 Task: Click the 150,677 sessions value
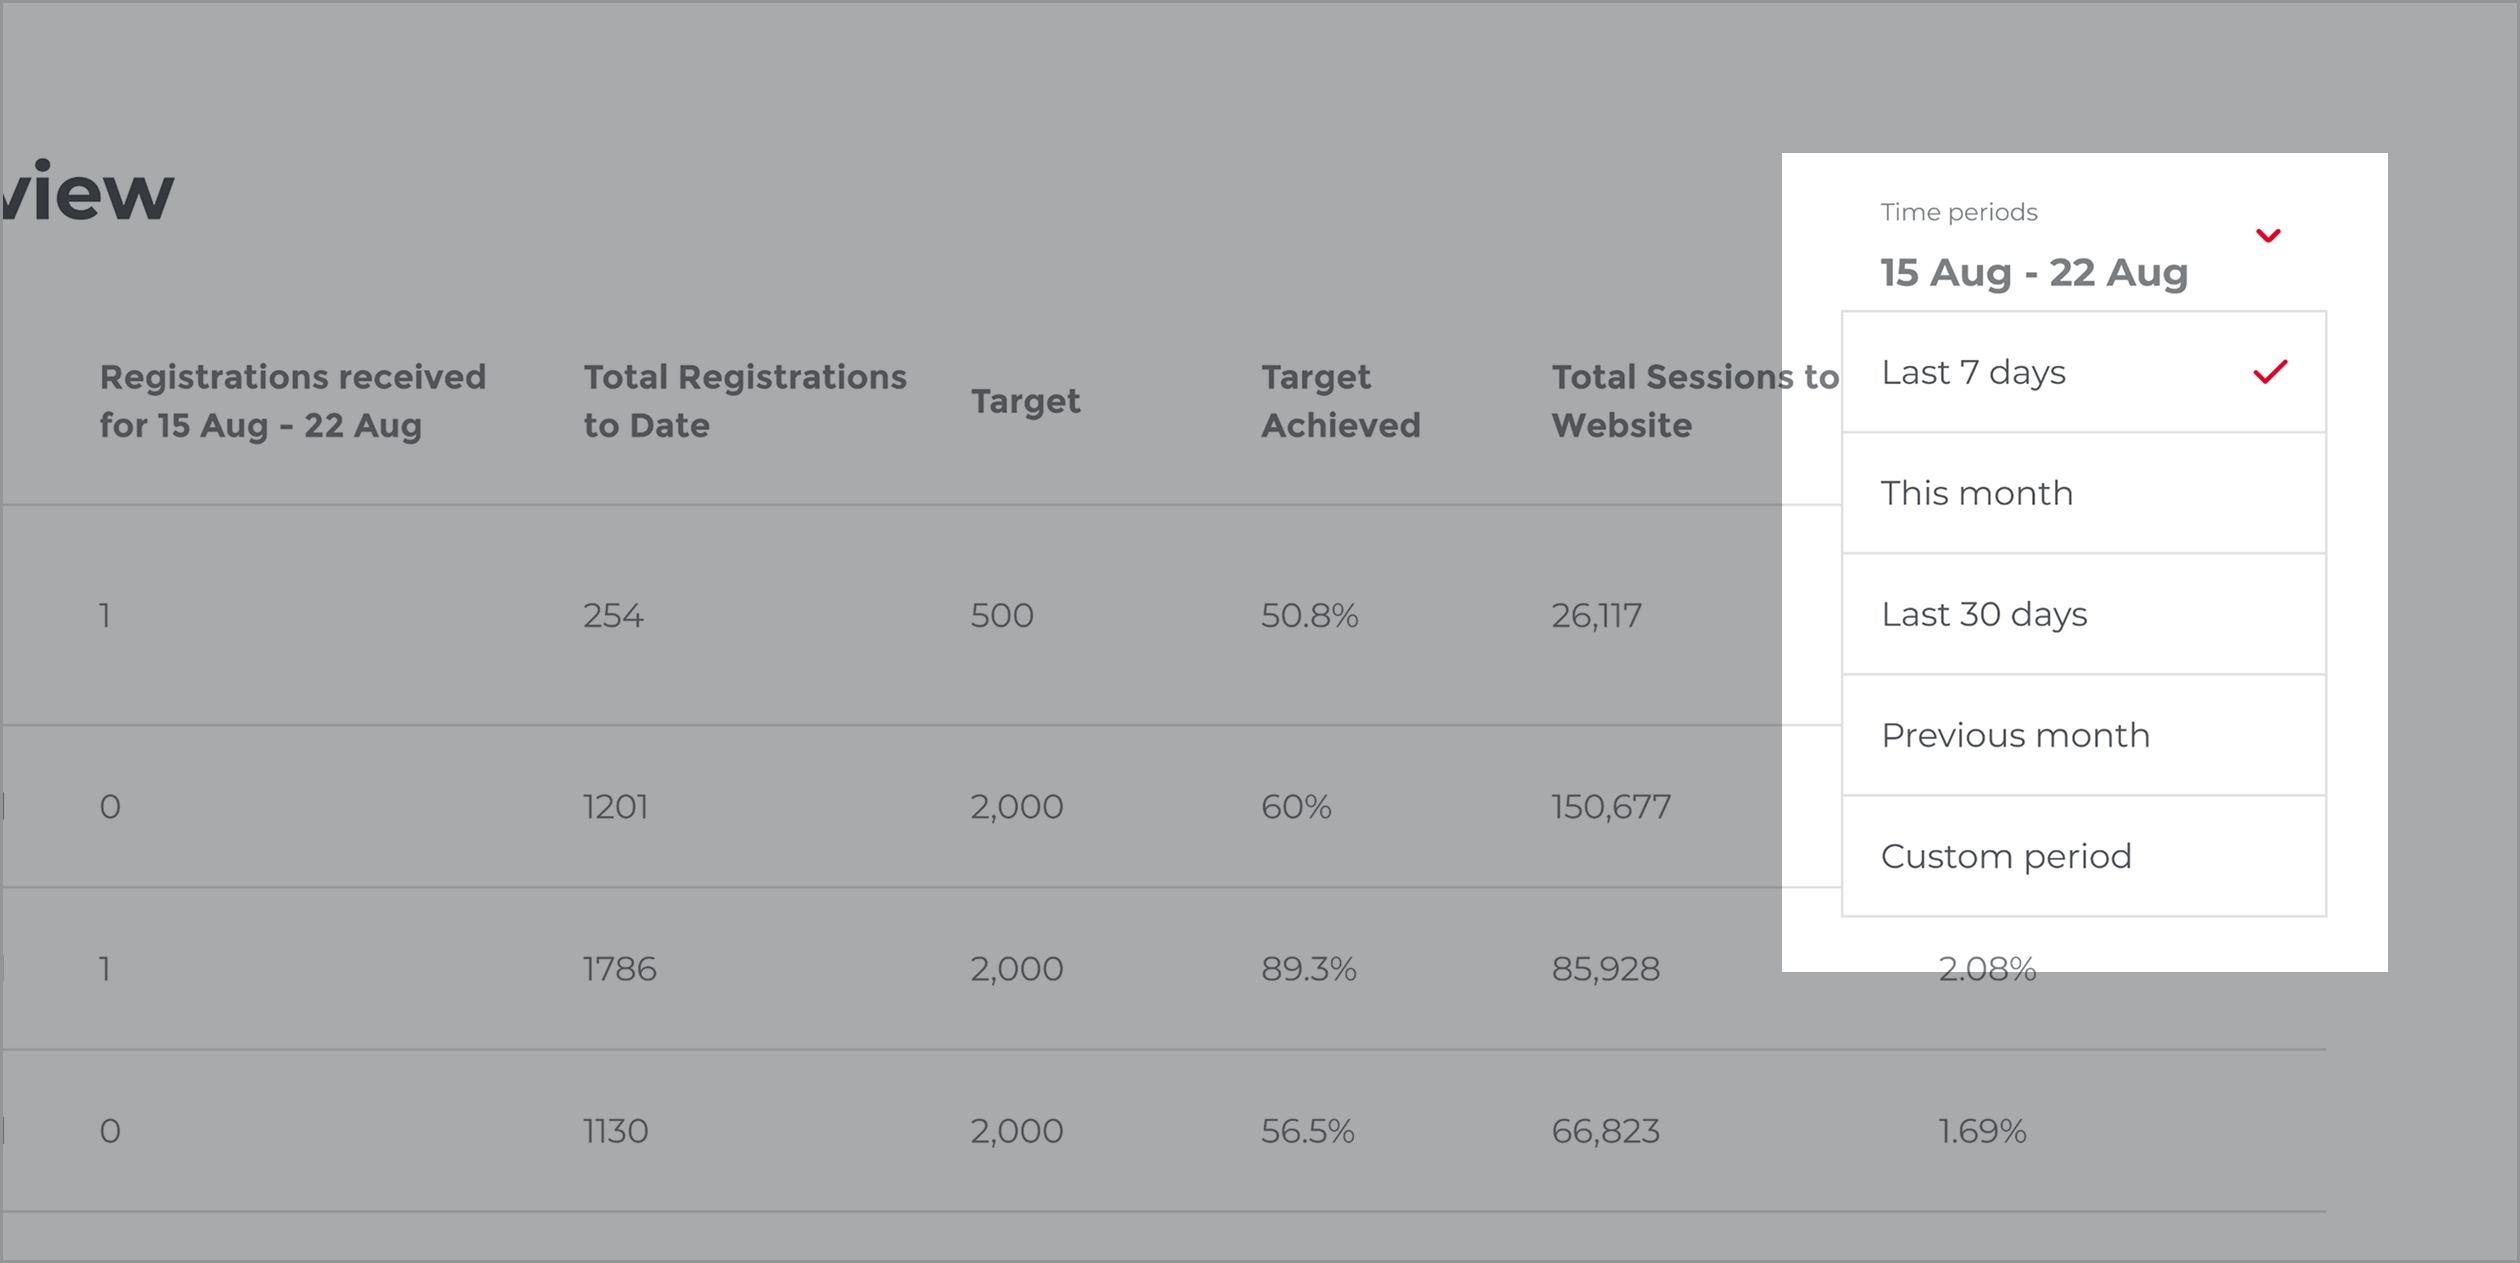pyautogui.click(x=1611, y=807)
